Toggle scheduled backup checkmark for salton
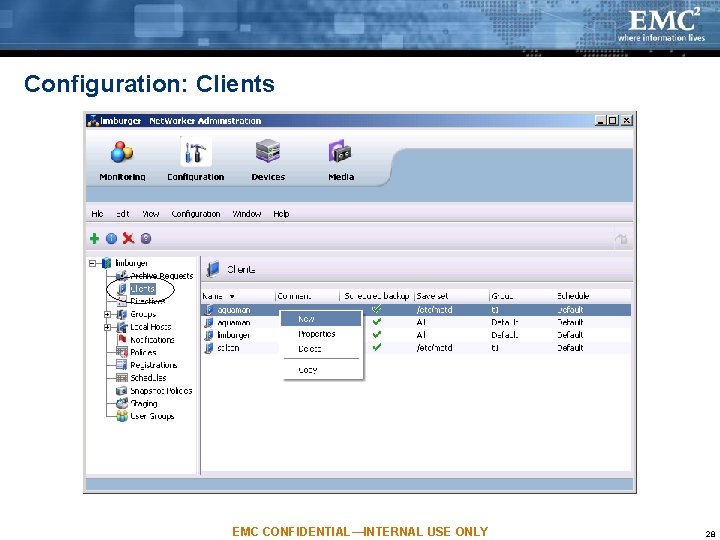The image size is (720, 540). pos(377,348)
